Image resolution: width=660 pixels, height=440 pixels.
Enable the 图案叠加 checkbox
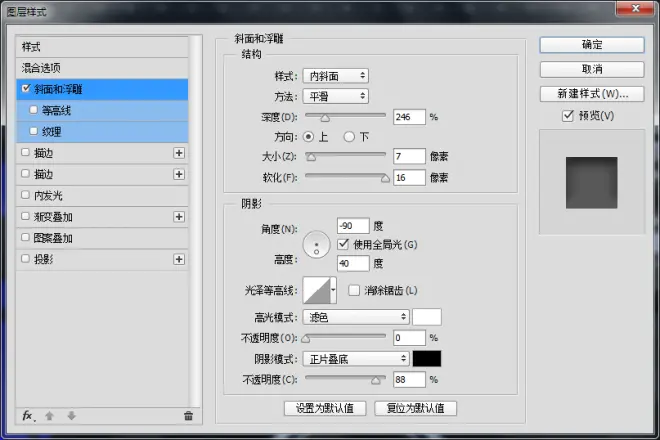coord(25,237)
